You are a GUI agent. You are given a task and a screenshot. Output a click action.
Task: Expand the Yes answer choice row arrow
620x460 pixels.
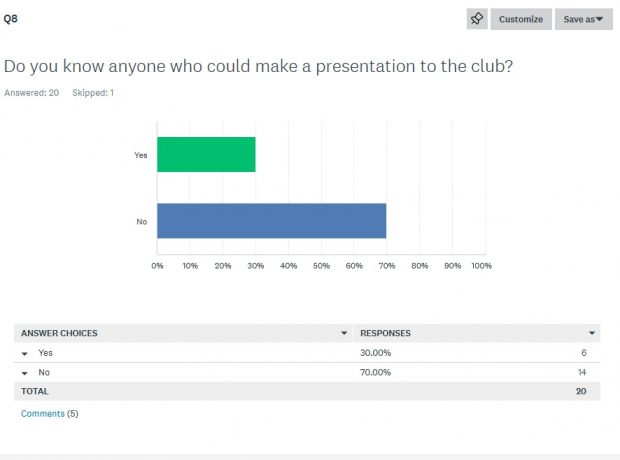[x=24, y=353]
